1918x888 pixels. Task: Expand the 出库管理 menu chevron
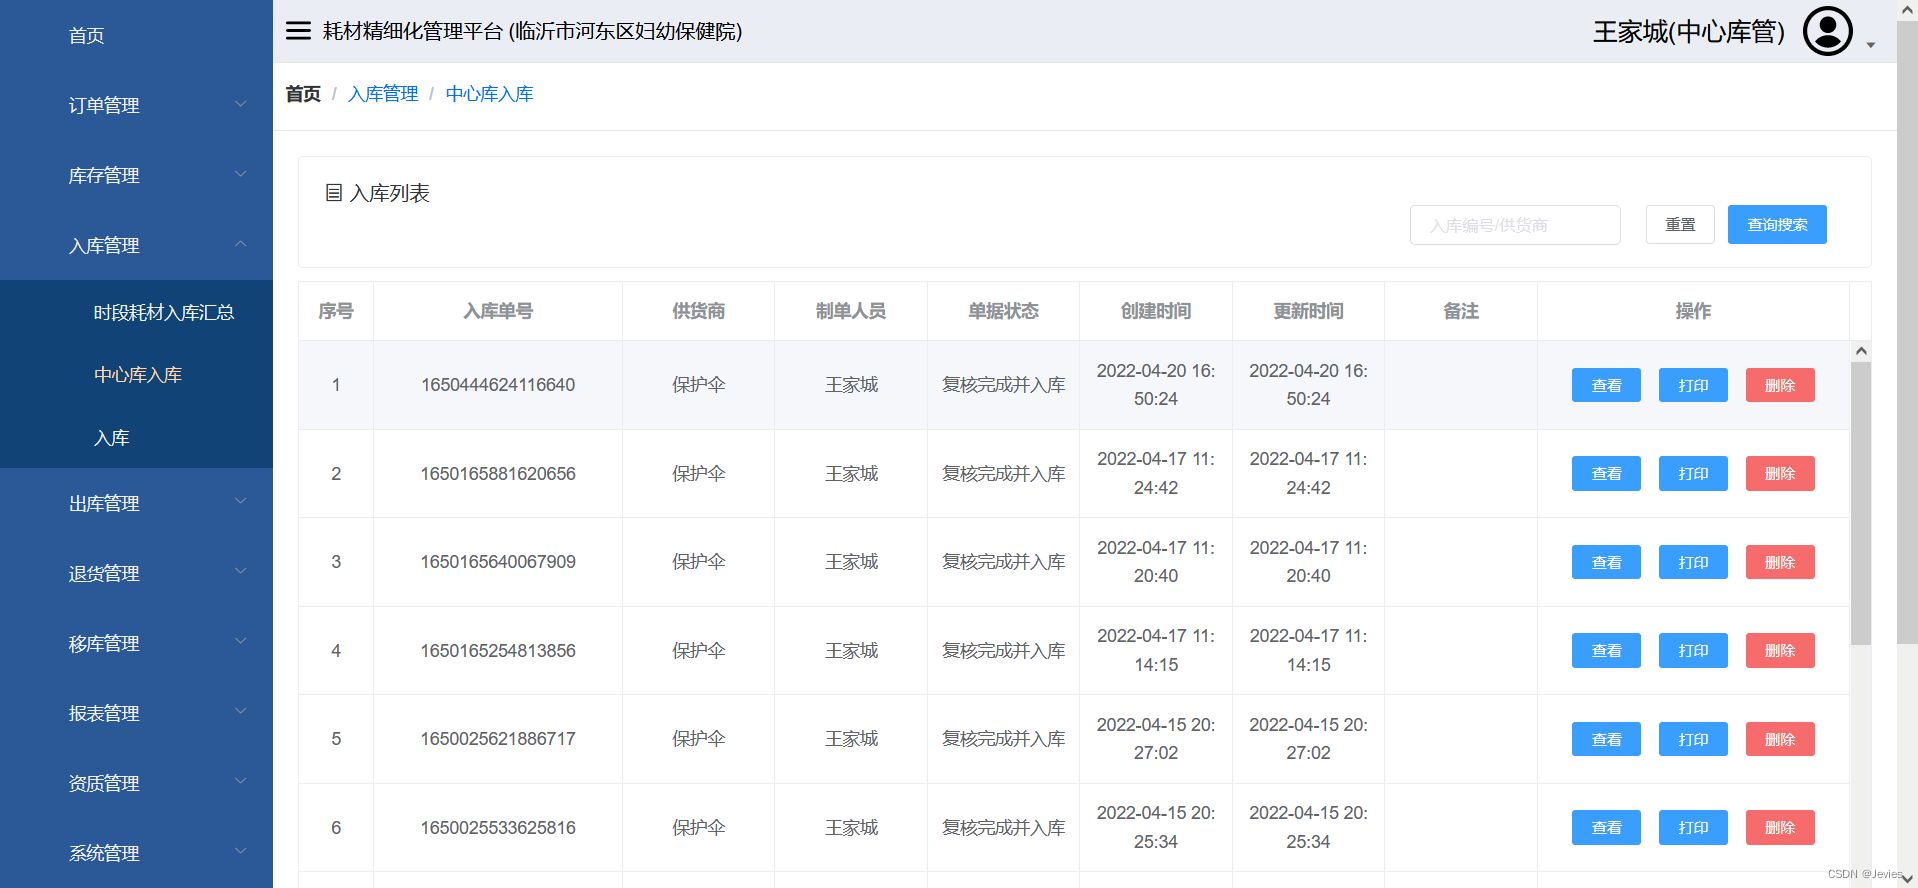240,502
